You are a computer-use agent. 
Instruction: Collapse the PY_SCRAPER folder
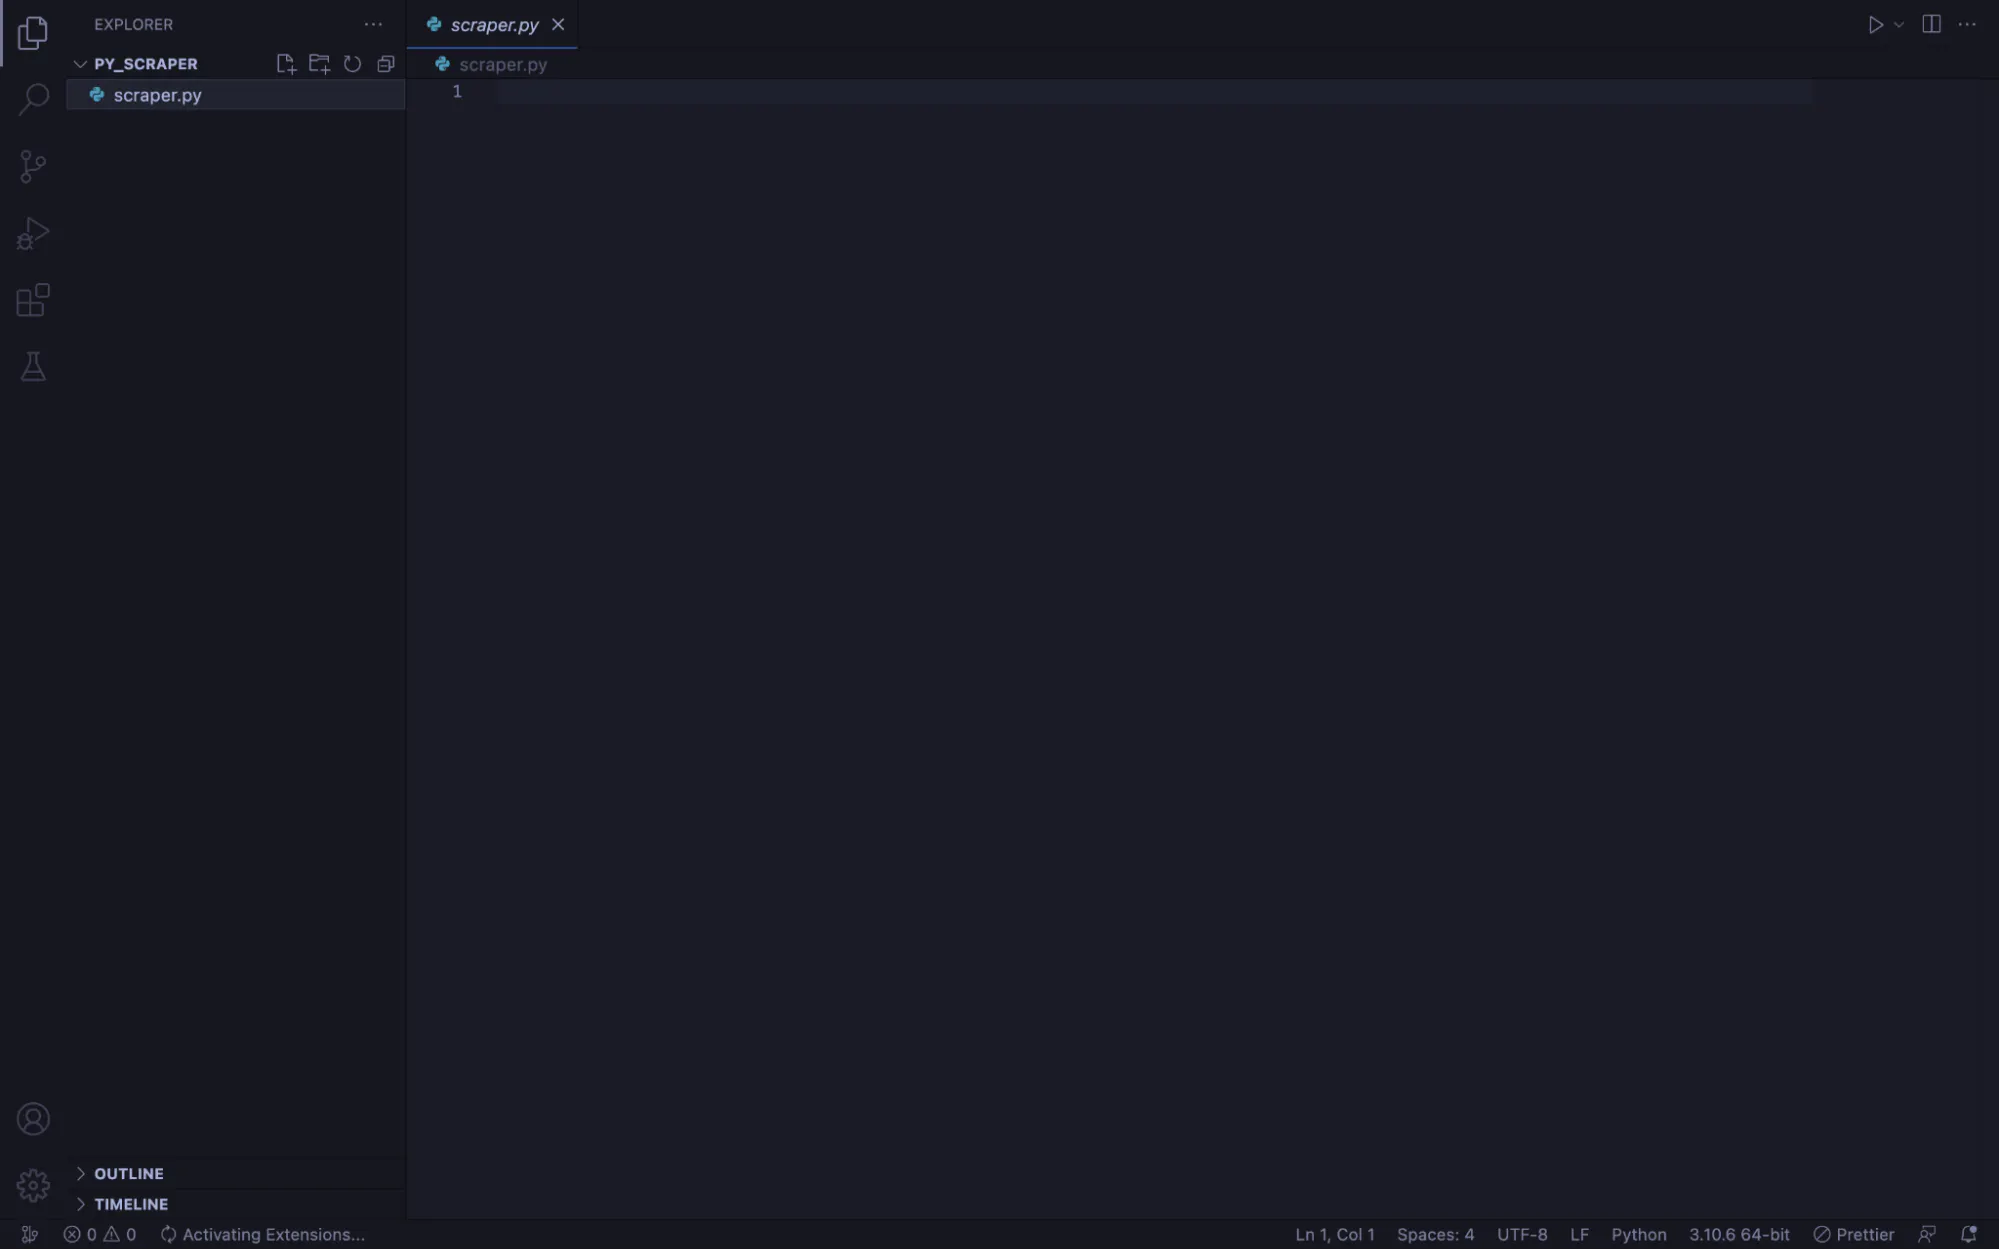(78, 63)
